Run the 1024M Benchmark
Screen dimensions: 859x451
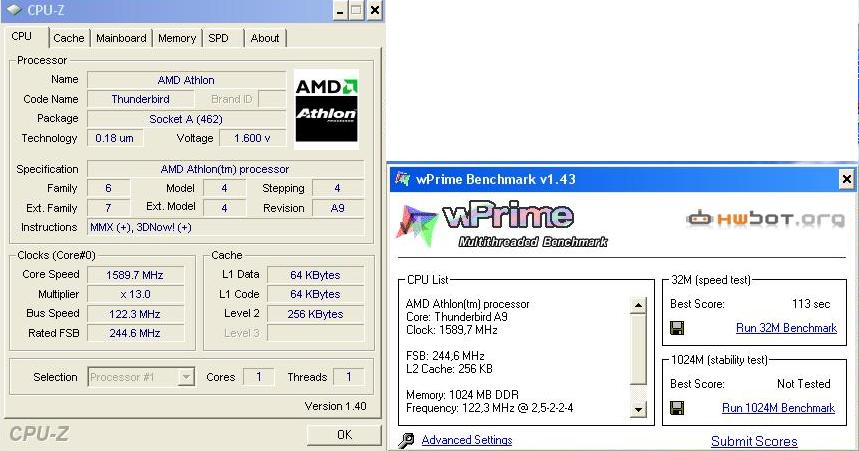(x=778, y=408)
